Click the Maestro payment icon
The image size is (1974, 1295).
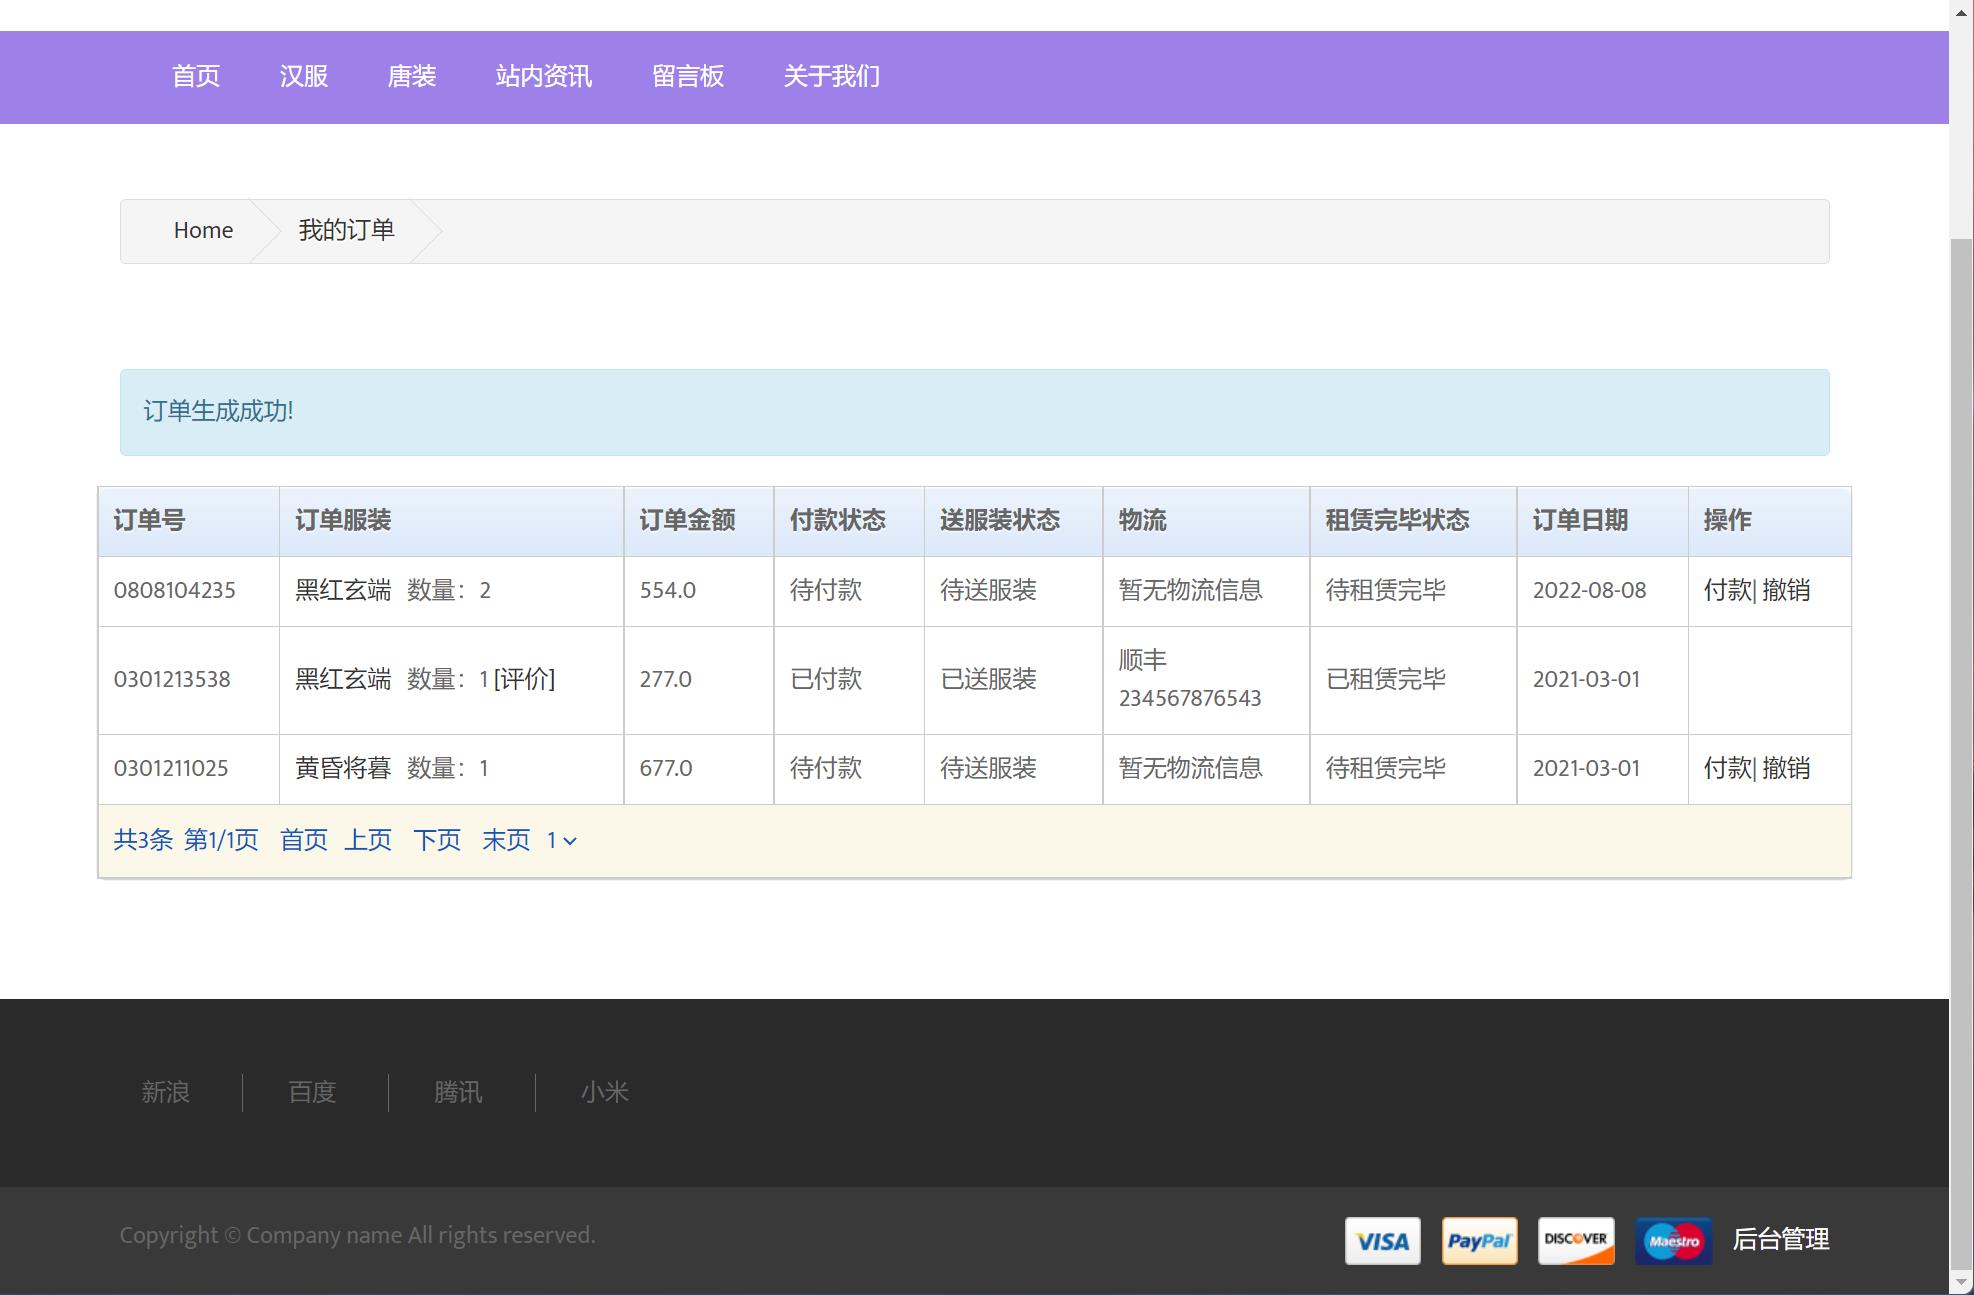tap(1673, 1241)
